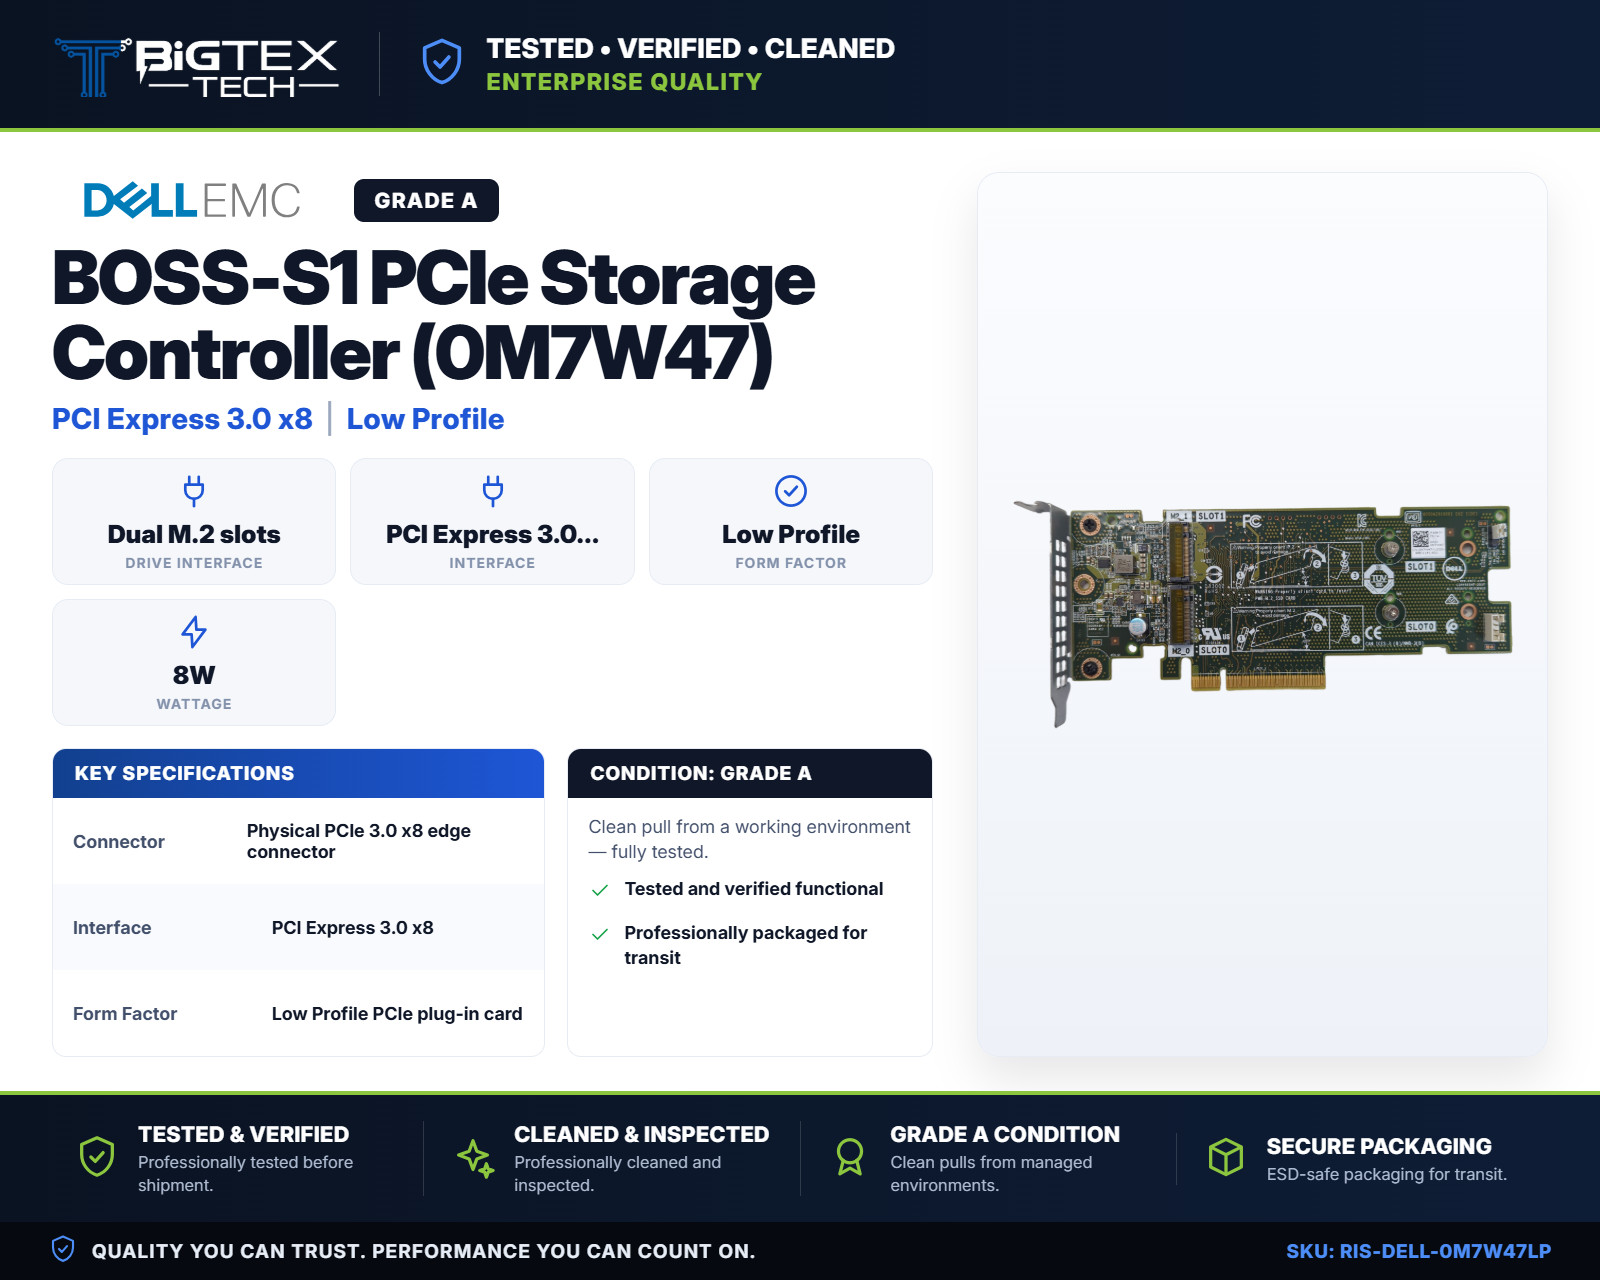Click the plug icon above PCI Express 3.0...

point(492,490)
